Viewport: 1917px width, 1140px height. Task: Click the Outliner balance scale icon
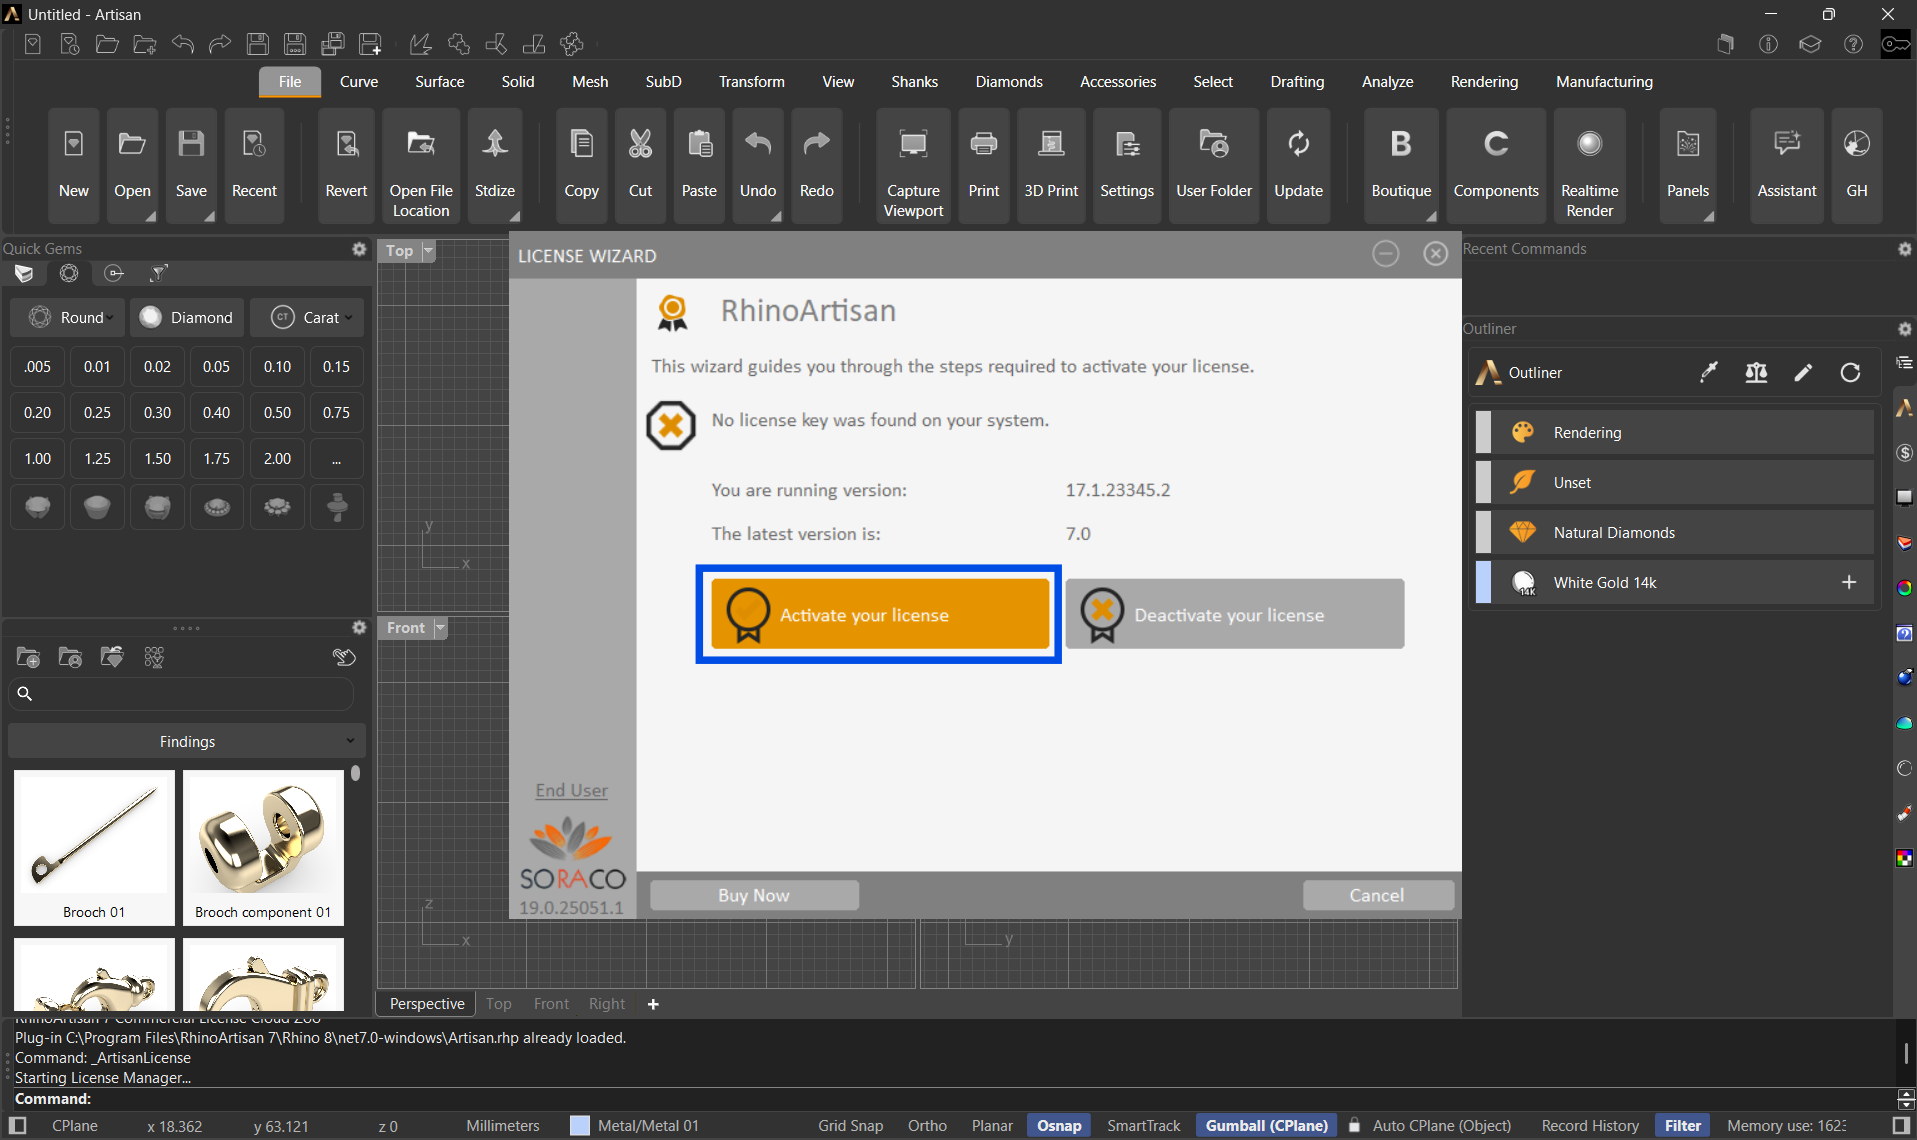point(1756,373)
